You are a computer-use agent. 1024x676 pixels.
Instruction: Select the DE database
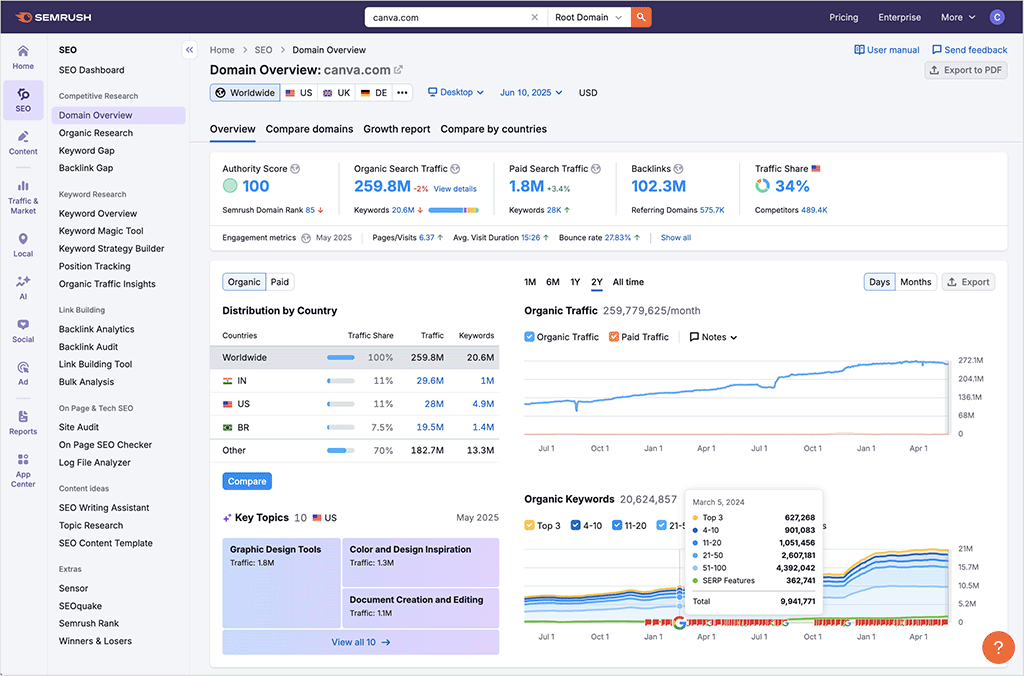point(374,93)
